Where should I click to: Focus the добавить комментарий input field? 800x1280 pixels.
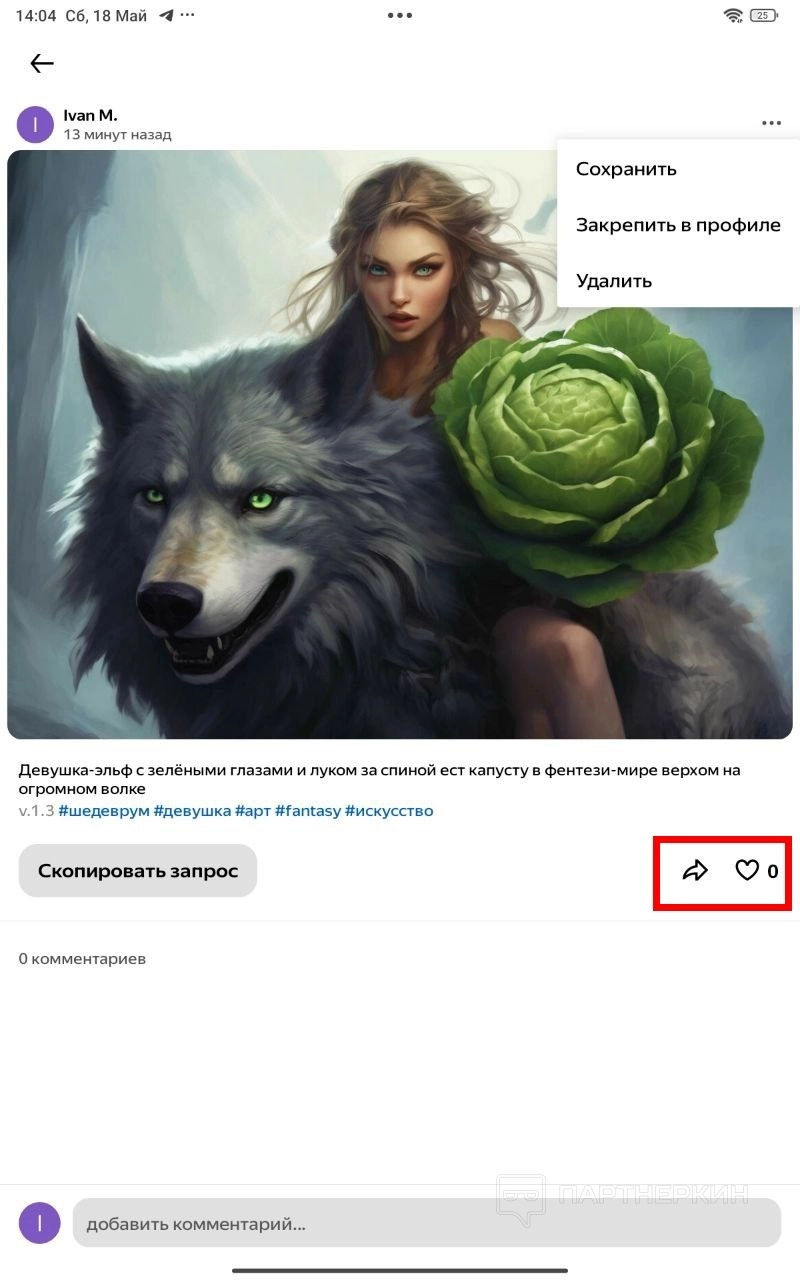coord(427,1223)
